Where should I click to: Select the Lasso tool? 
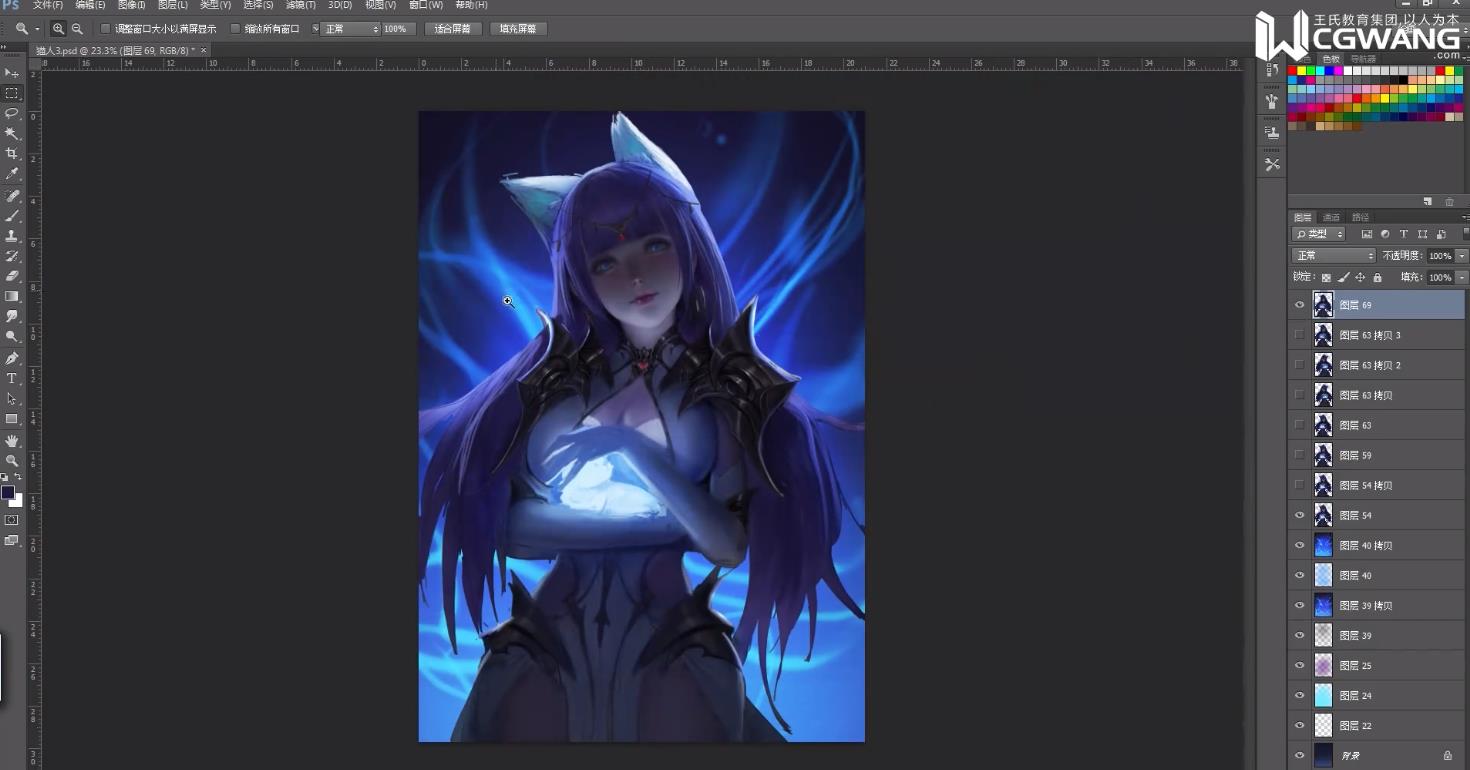tap(12, 113)
